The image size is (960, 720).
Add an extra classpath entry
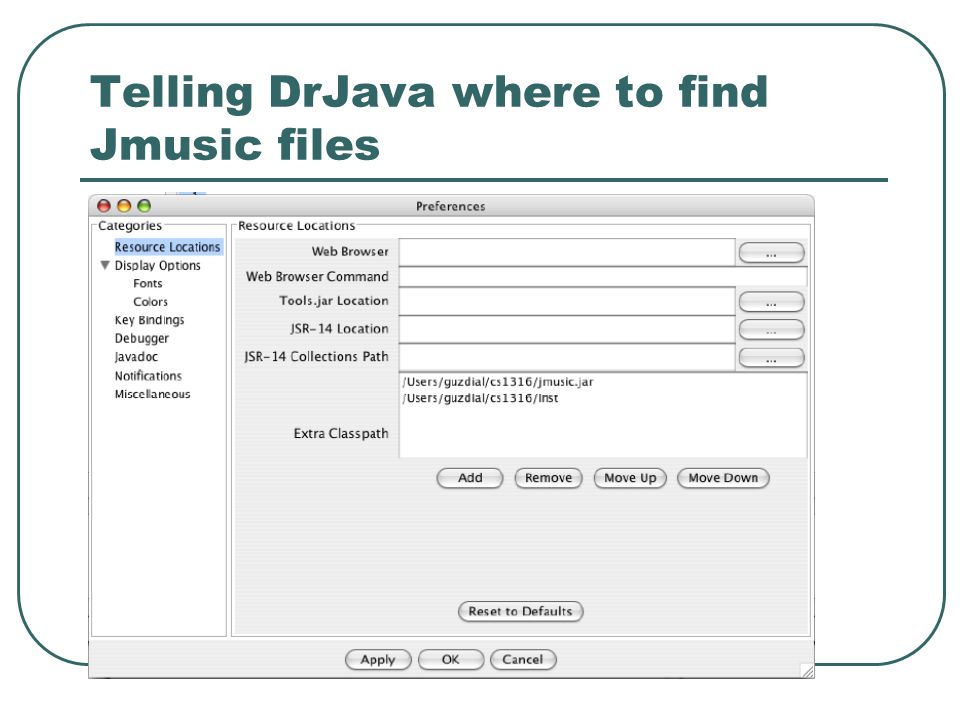(470, 478)
